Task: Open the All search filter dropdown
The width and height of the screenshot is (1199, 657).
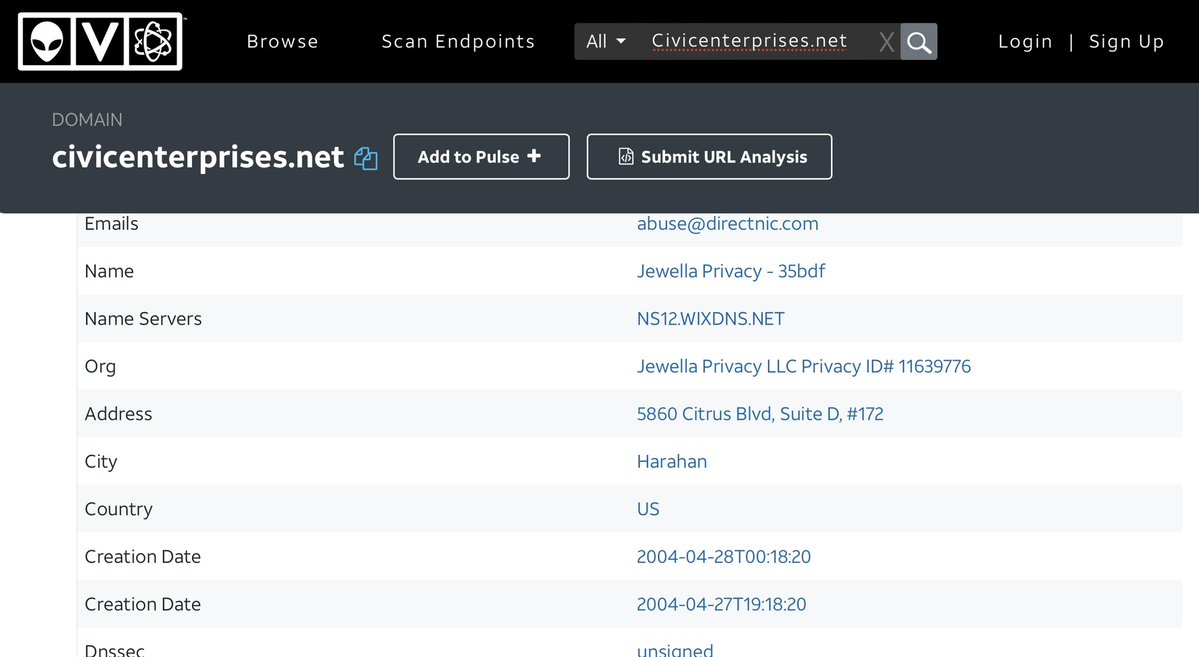Action: (606, 42)
